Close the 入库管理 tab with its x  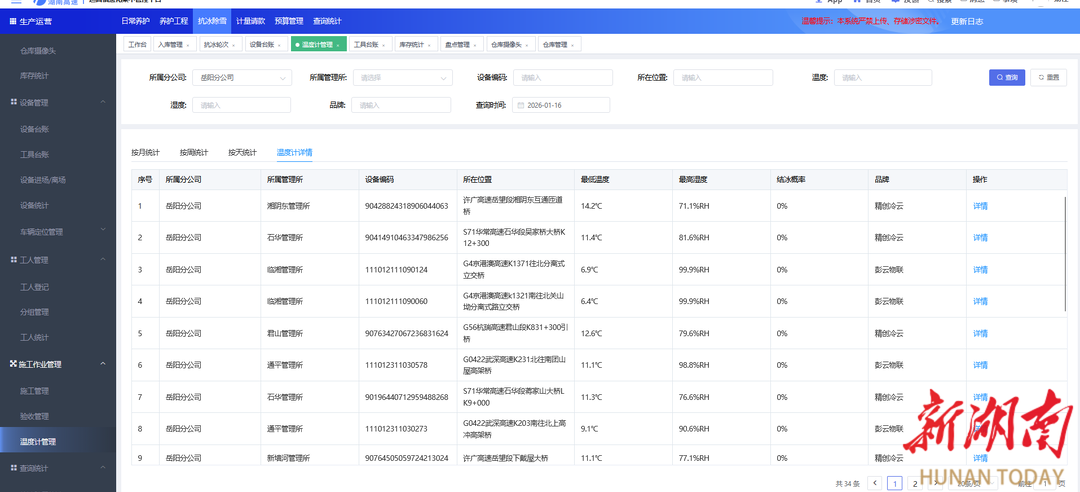click(x=188, y=45)
